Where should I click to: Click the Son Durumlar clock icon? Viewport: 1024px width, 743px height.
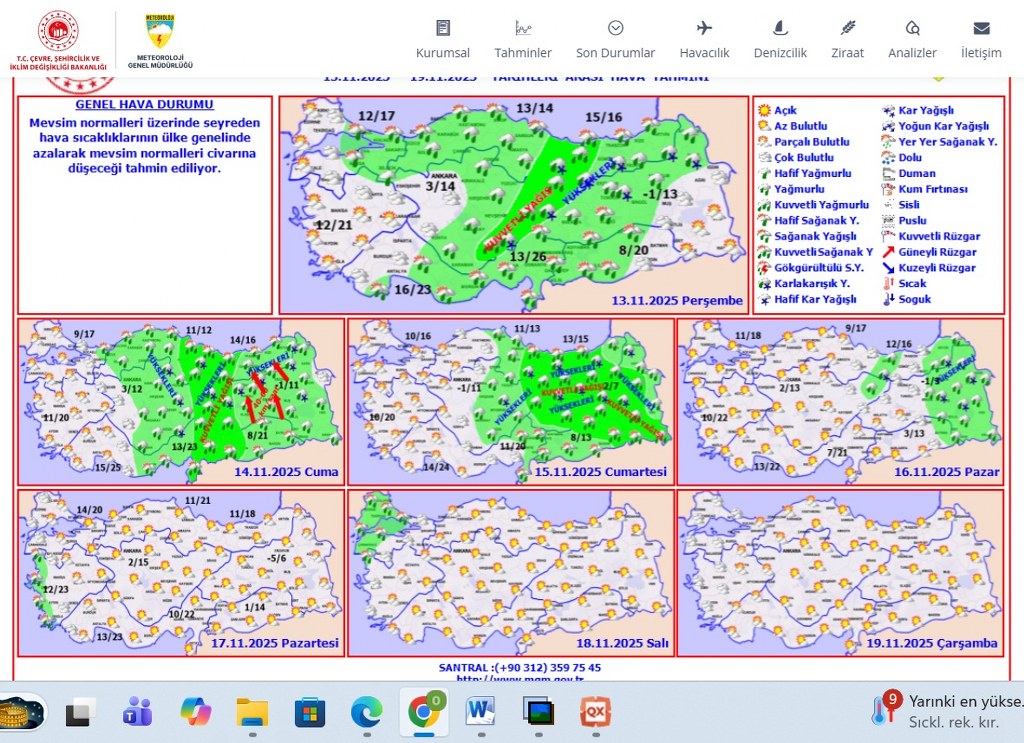[x=615, y=28]
